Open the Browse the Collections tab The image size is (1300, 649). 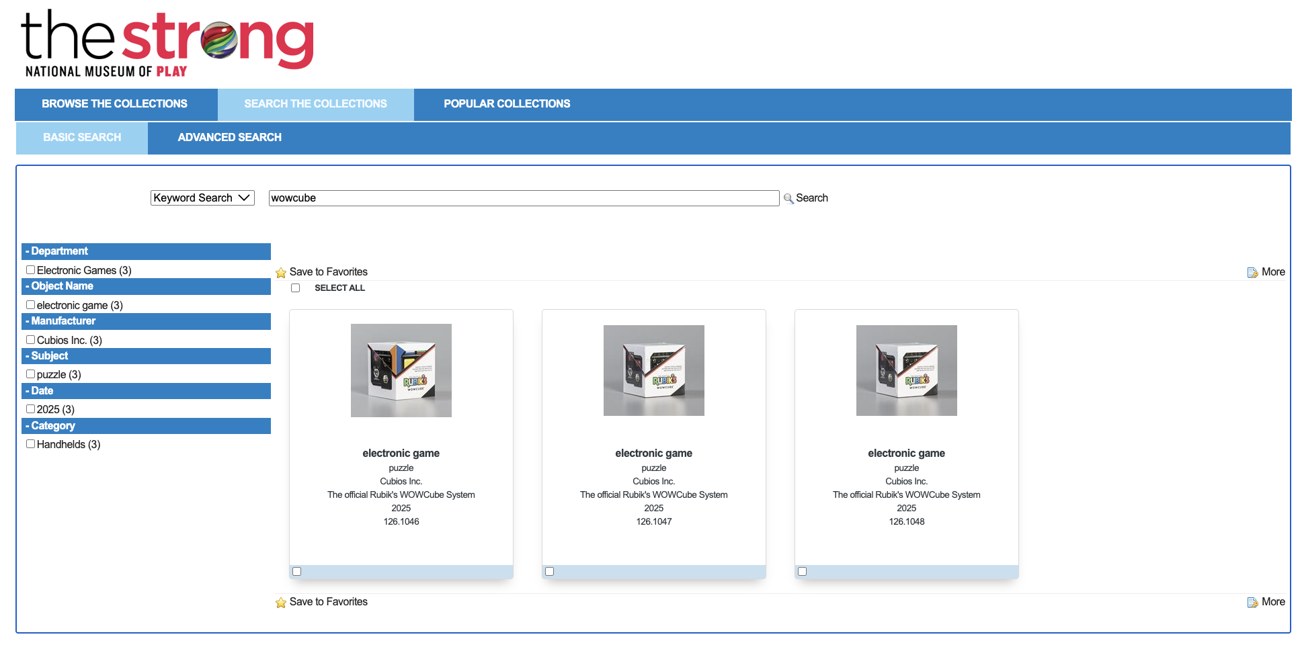(x=115, y=104)
